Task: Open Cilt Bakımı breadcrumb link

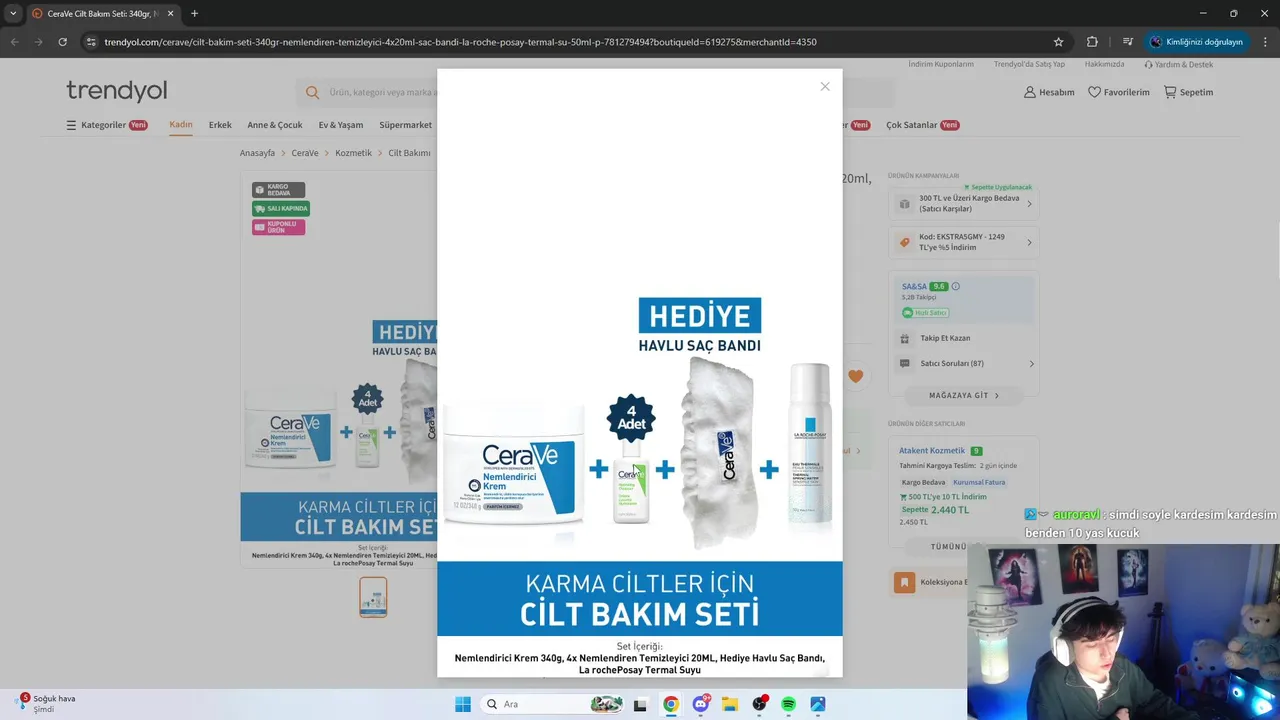Action: [409, 153]
